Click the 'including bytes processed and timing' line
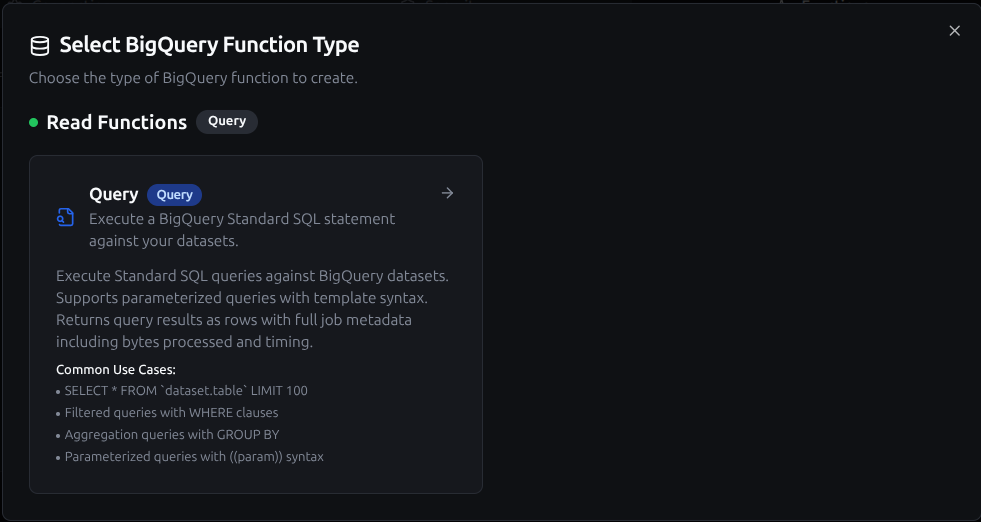 point(184,342)
